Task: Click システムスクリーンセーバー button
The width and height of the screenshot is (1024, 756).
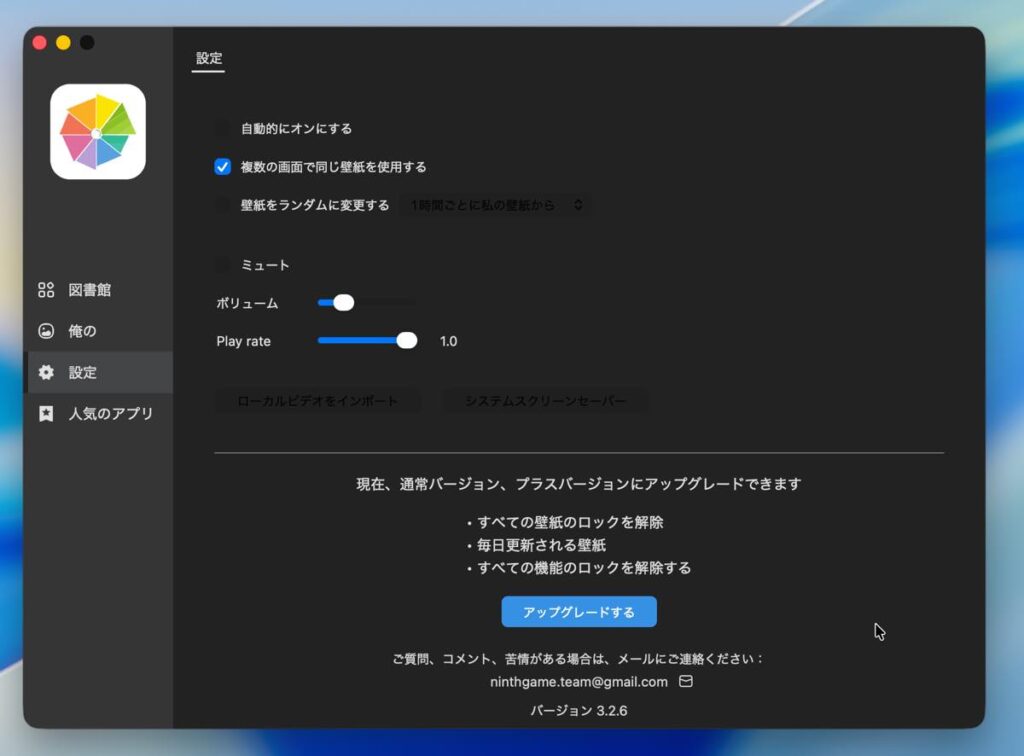Action: [x=546, y=401]
